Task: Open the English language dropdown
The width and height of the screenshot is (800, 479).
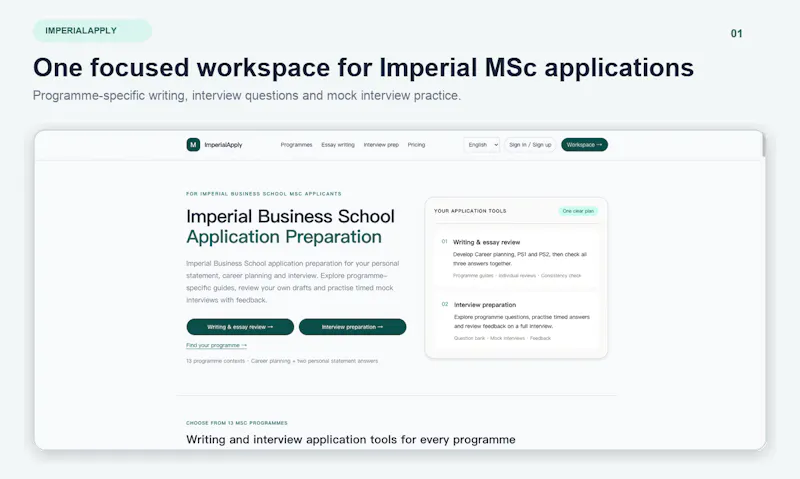Action: click(482, 145)
